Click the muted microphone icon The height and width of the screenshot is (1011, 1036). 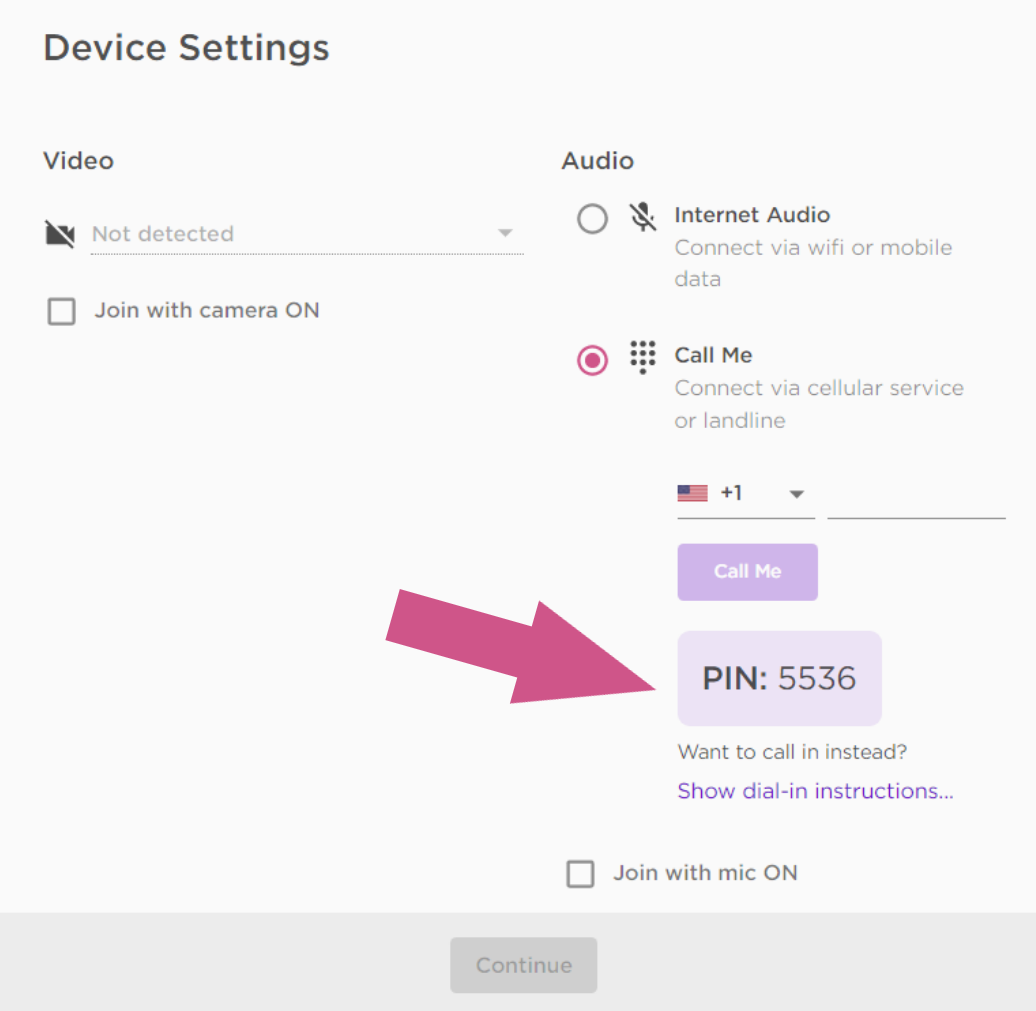pos(643,217)
